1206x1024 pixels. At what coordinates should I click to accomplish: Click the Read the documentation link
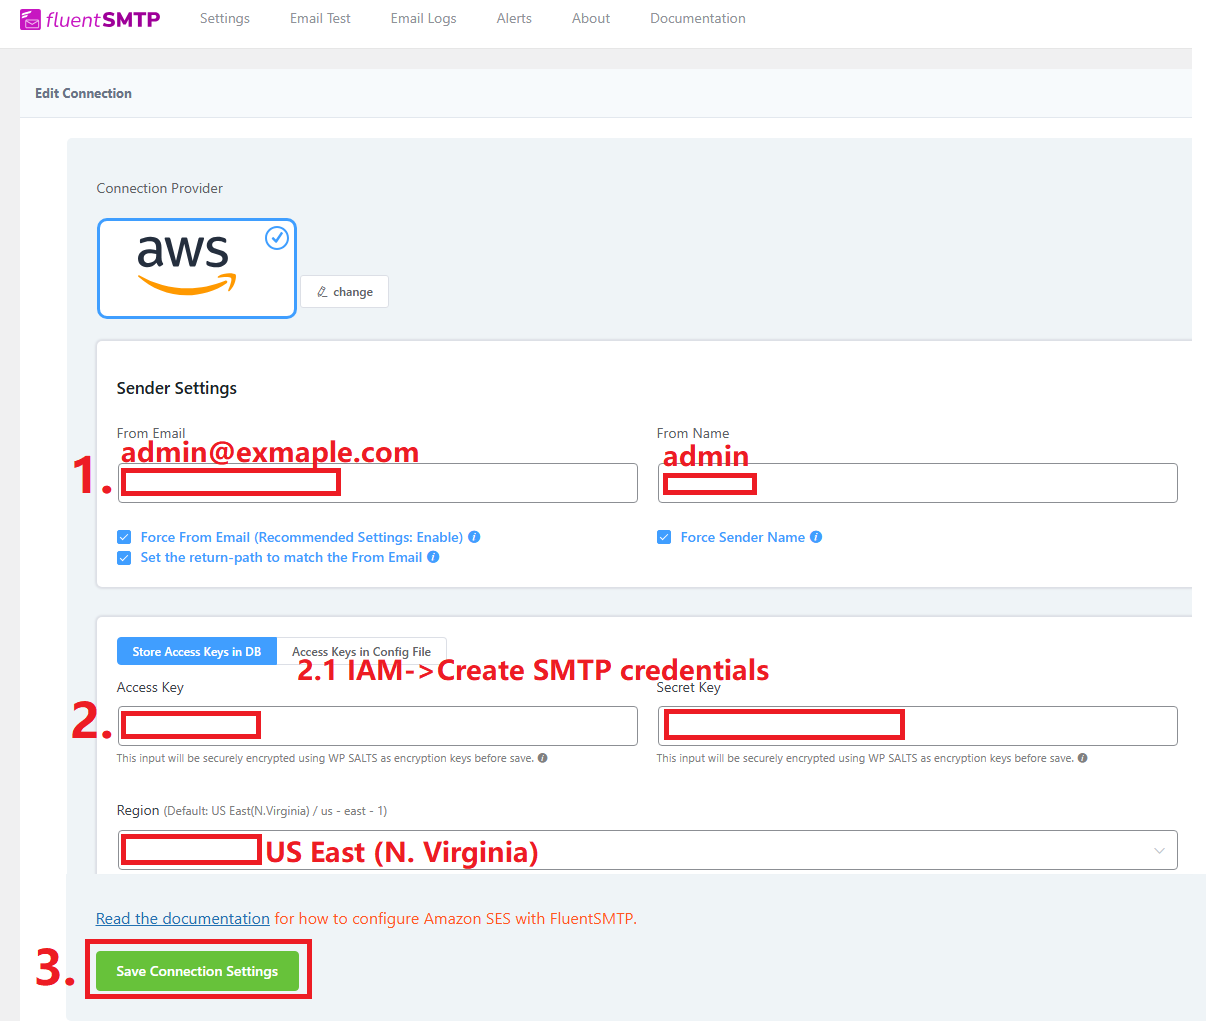tap(183, 918)
